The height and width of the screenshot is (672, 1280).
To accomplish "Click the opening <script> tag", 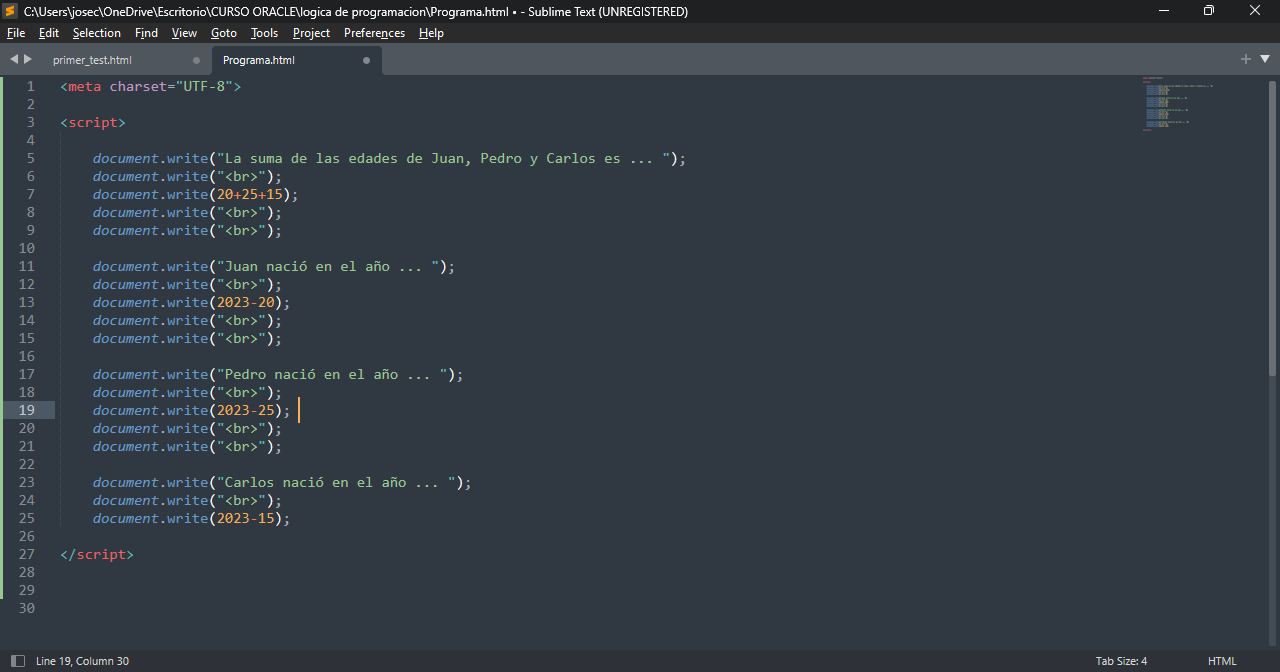I will 93,123.
